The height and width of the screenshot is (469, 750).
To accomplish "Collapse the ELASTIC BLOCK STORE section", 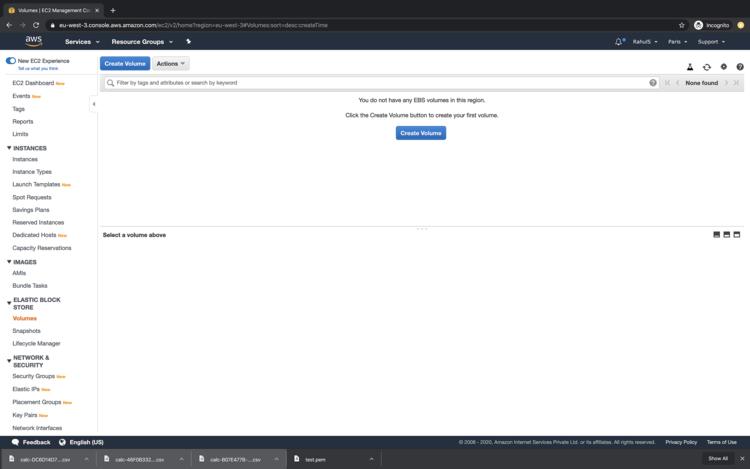I will tap(9, 303).
